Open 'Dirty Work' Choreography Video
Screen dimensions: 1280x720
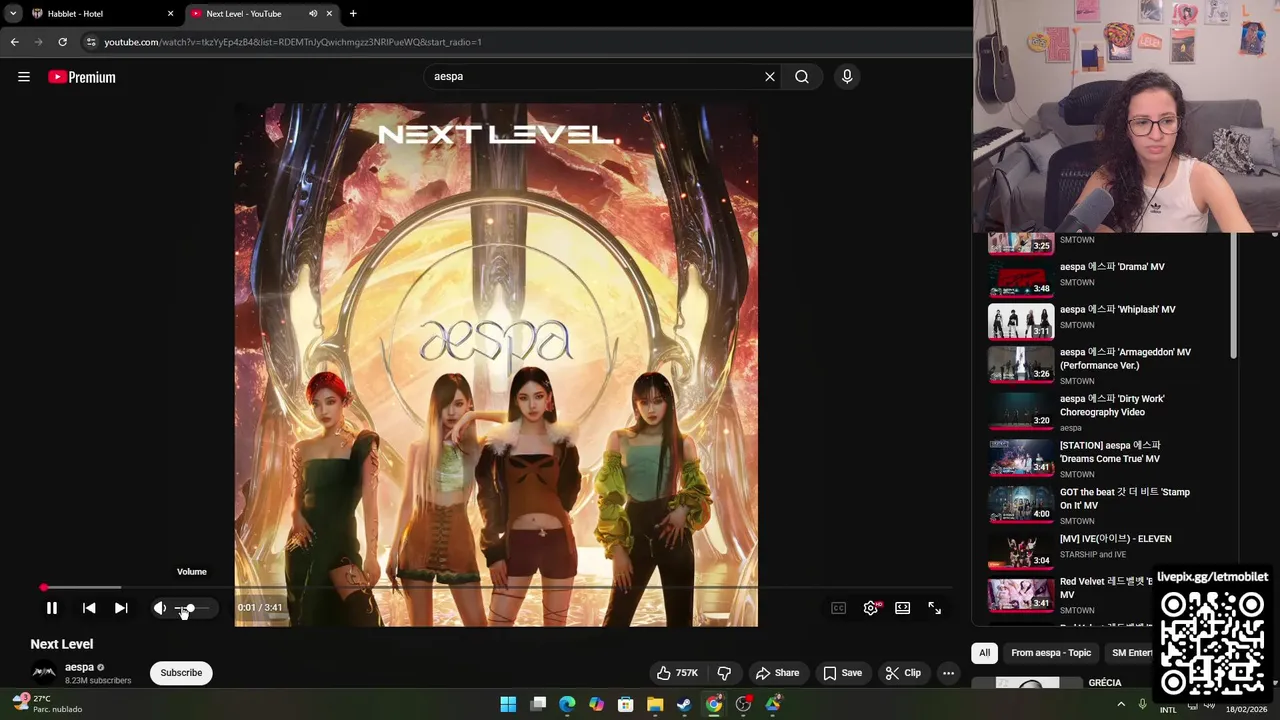click(x=1112, y=405)
